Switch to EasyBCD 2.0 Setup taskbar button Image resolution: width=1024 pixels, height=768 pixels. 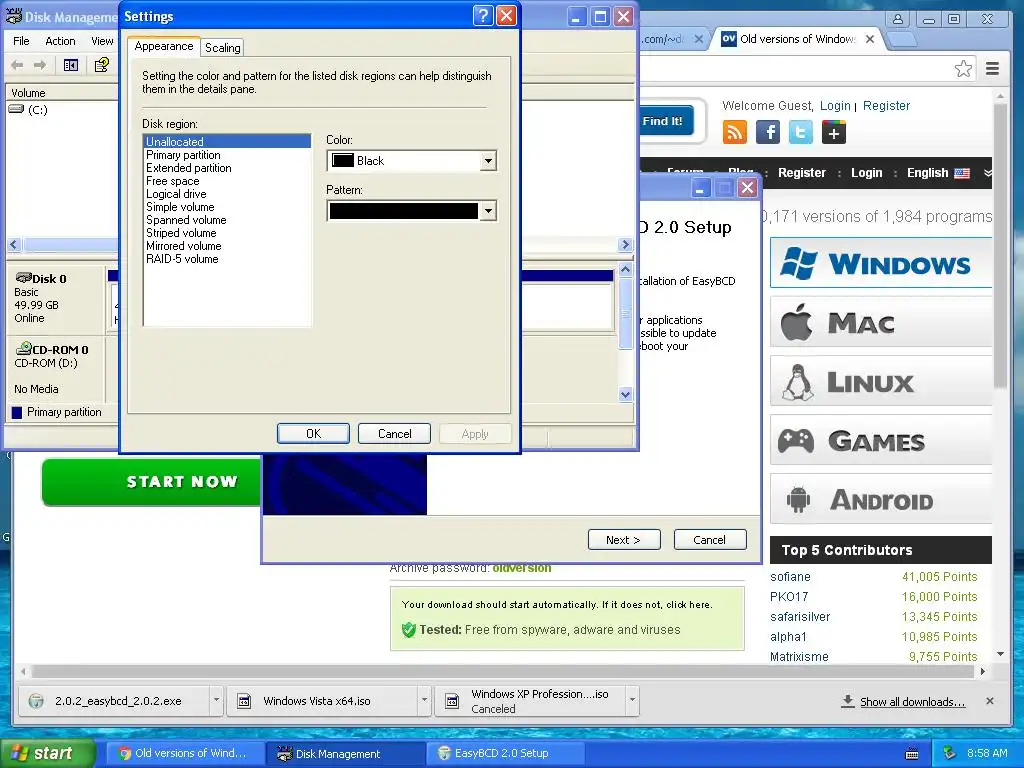505,754
